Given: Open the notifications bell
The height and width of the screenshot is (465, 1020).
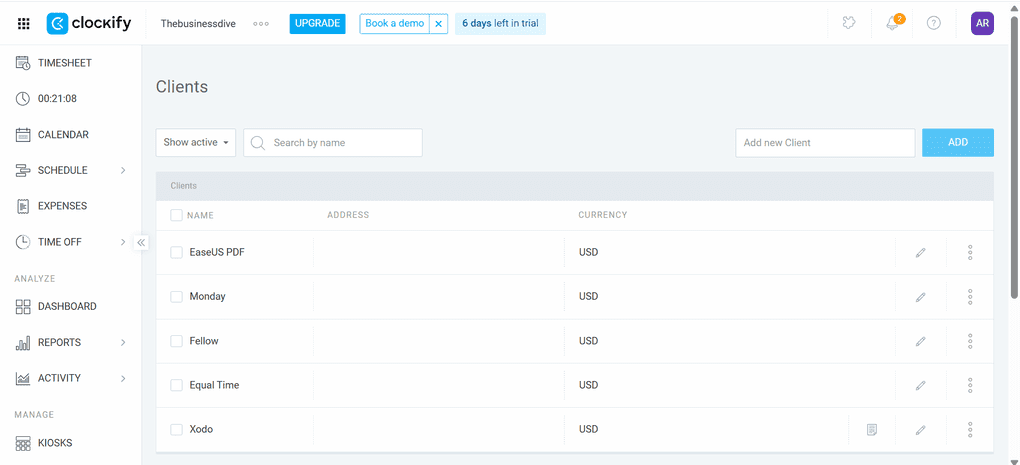Looking at the screenshot, I should coord(892,23).
